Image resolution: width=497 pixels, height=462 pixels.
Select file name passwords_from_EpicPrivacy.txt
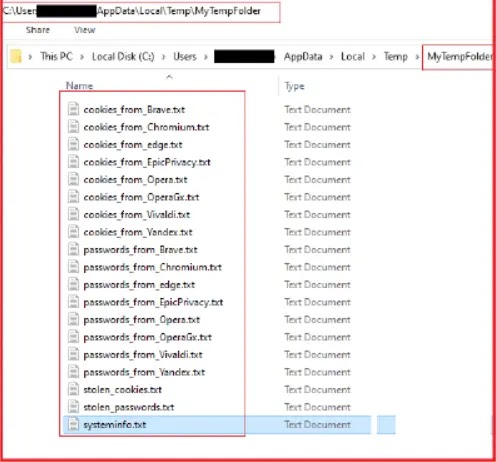pos(153,302)
